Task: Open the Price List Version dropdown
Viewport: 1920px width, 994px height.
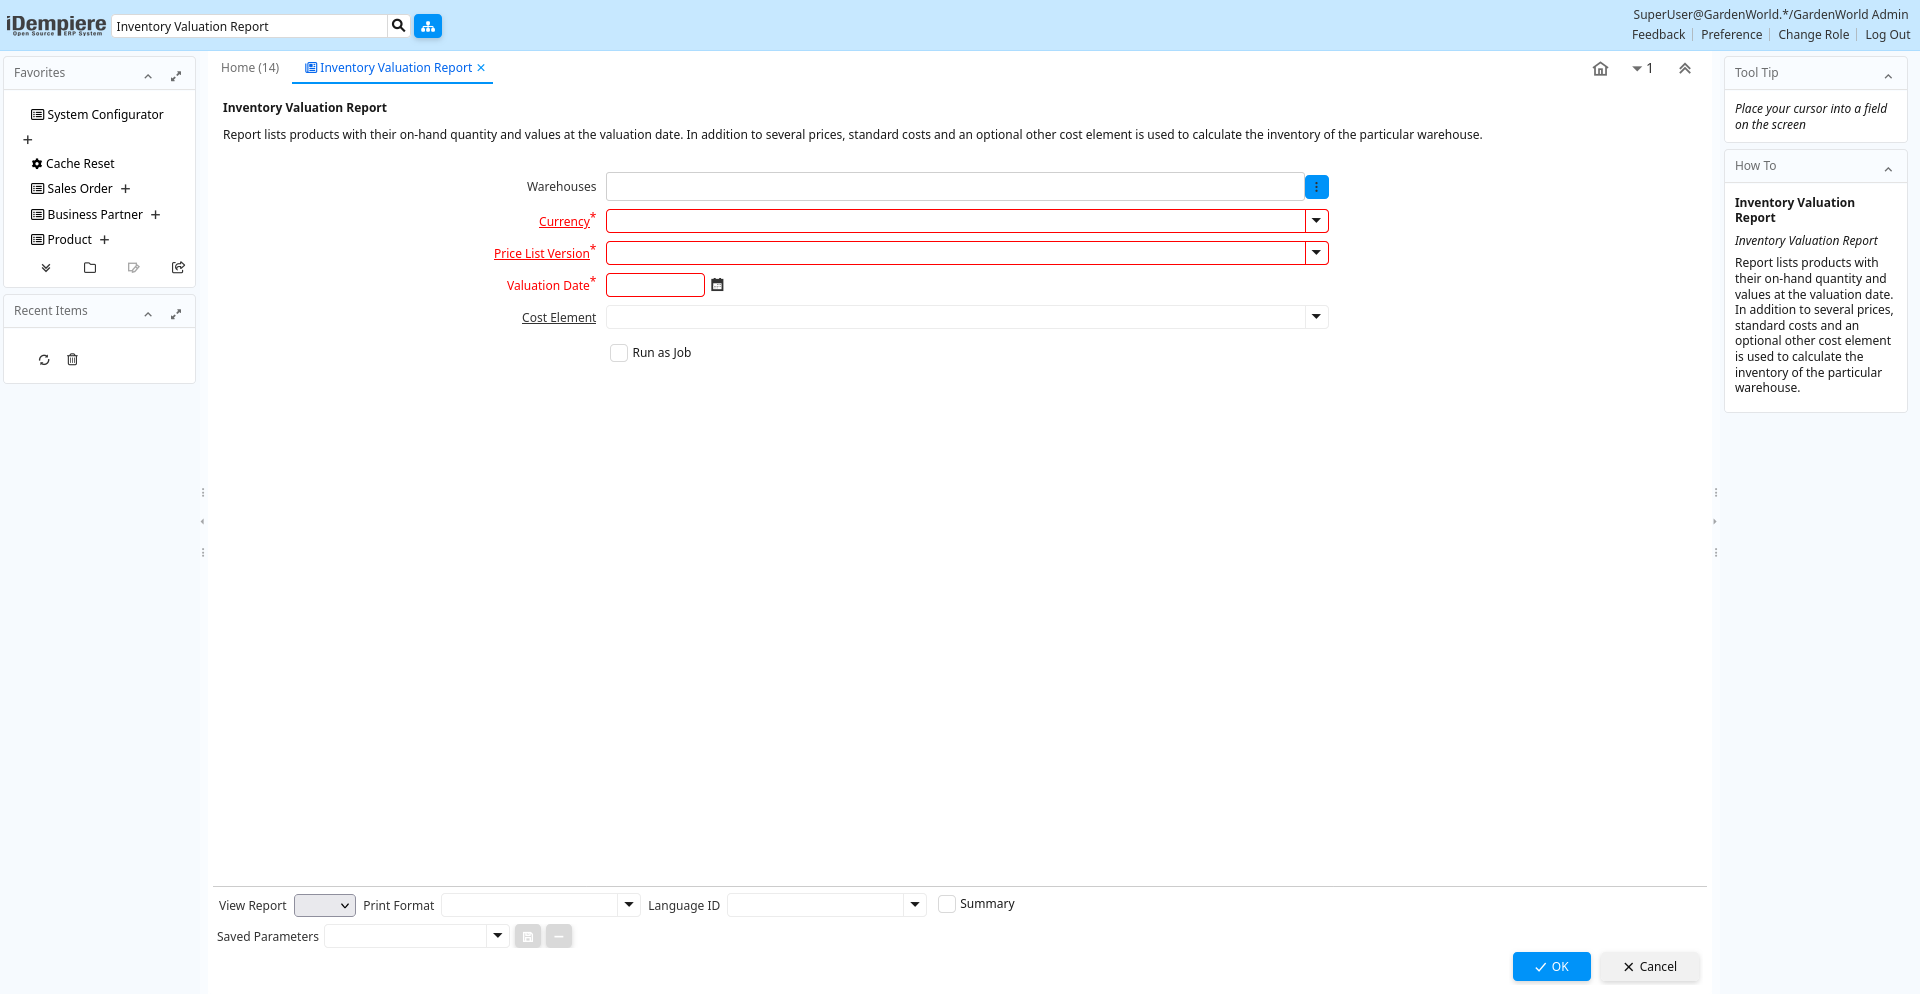Action: coord(1316,253)
